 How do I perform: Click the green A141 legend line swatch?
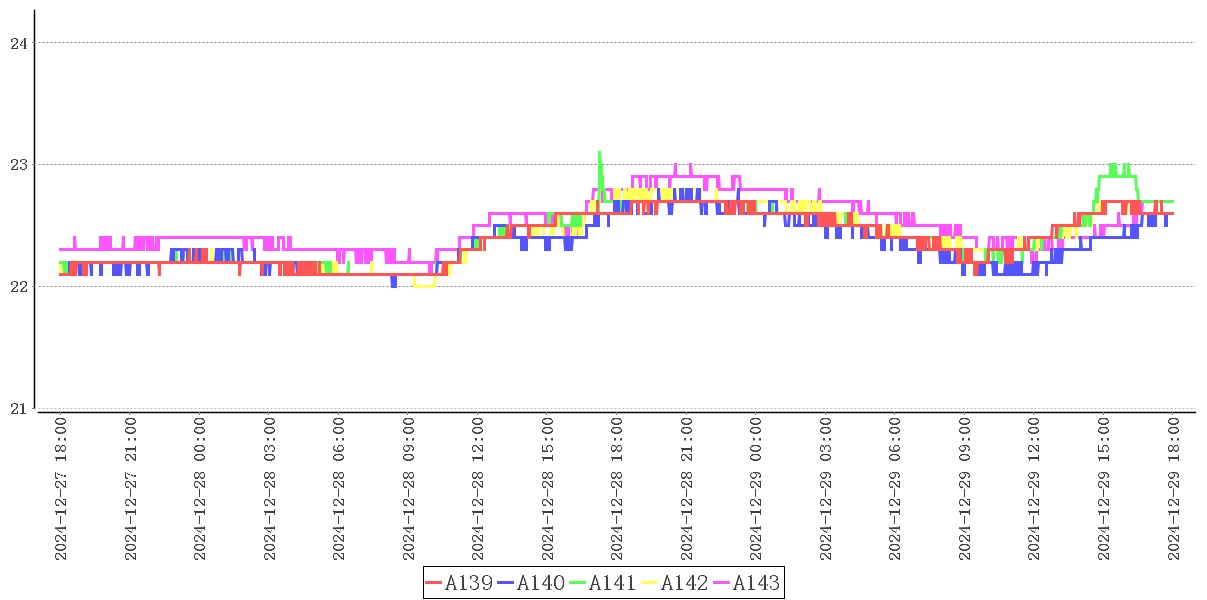tap(578, 583)
